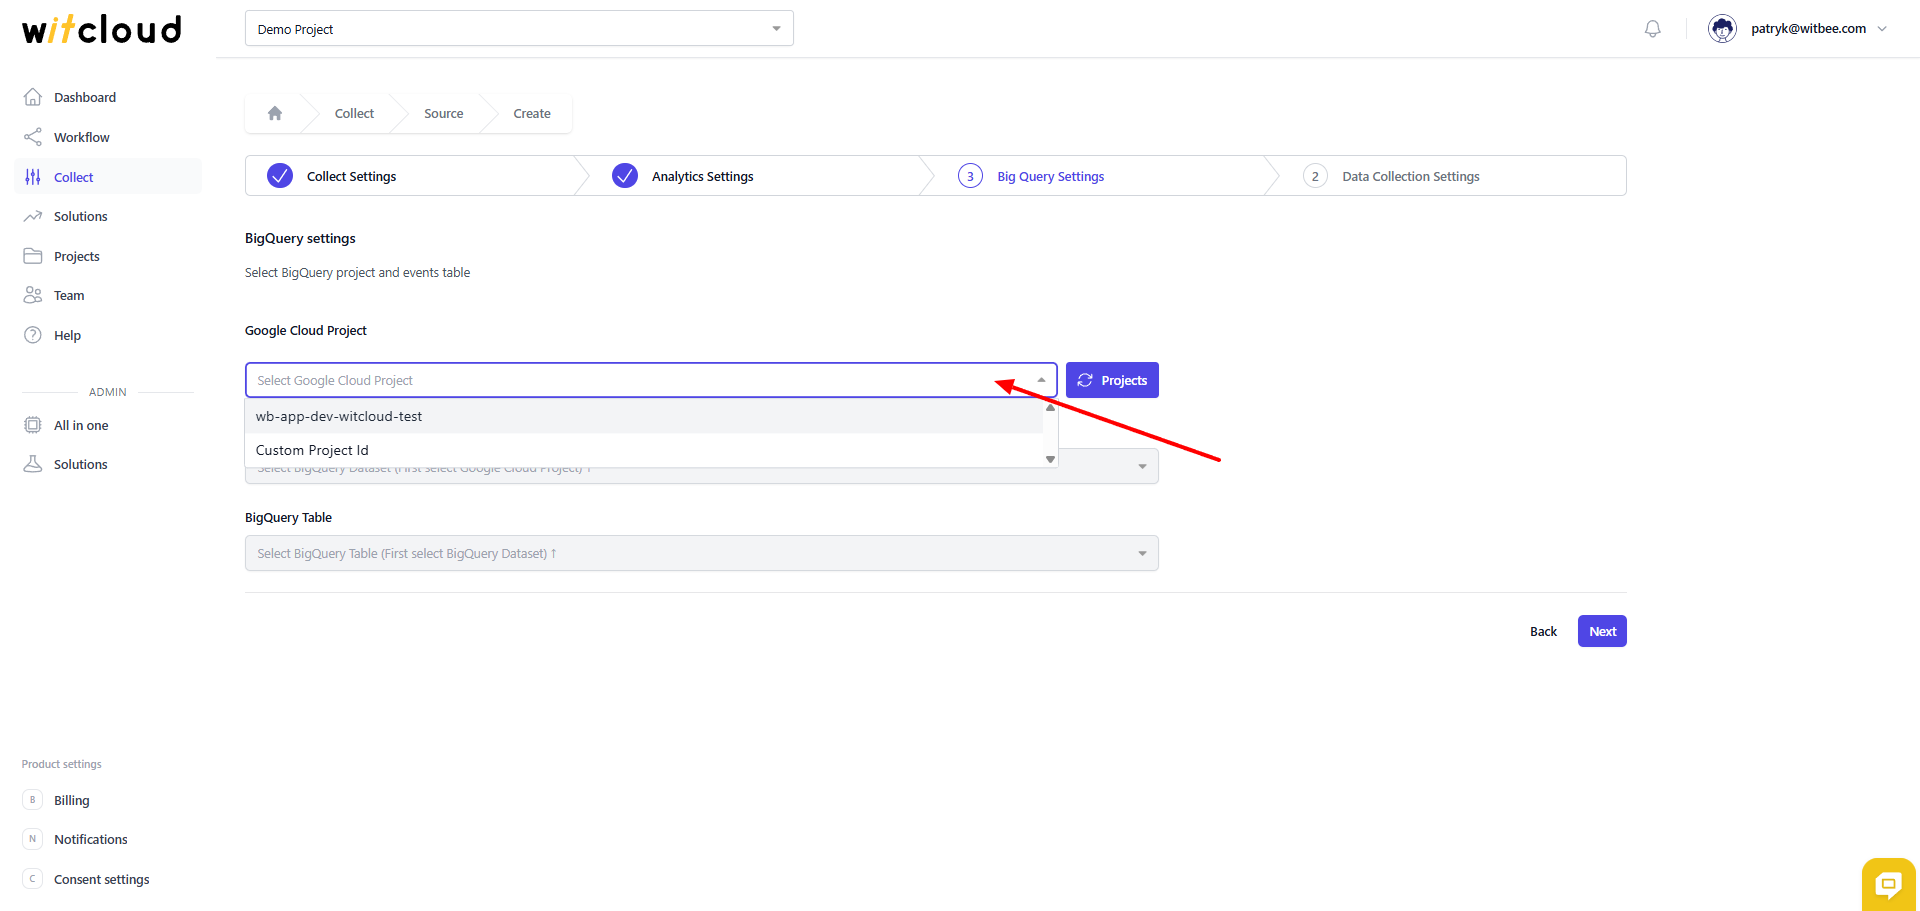Open Workflow from the sidebar
Viewport: 1920px width, 911px height.
tap(82, 137)
